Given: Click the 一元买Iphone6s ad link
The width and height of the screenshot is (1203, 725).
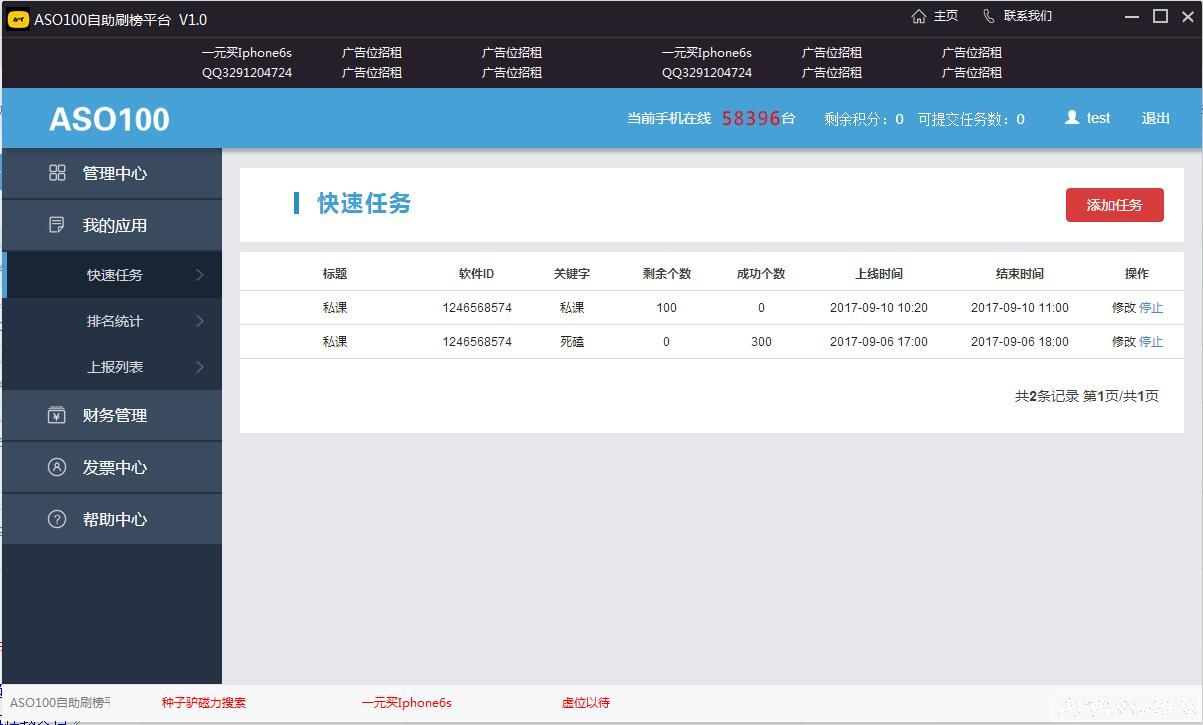Looking at the screenshot, I should pyautogui.click(x=406, y=702).
